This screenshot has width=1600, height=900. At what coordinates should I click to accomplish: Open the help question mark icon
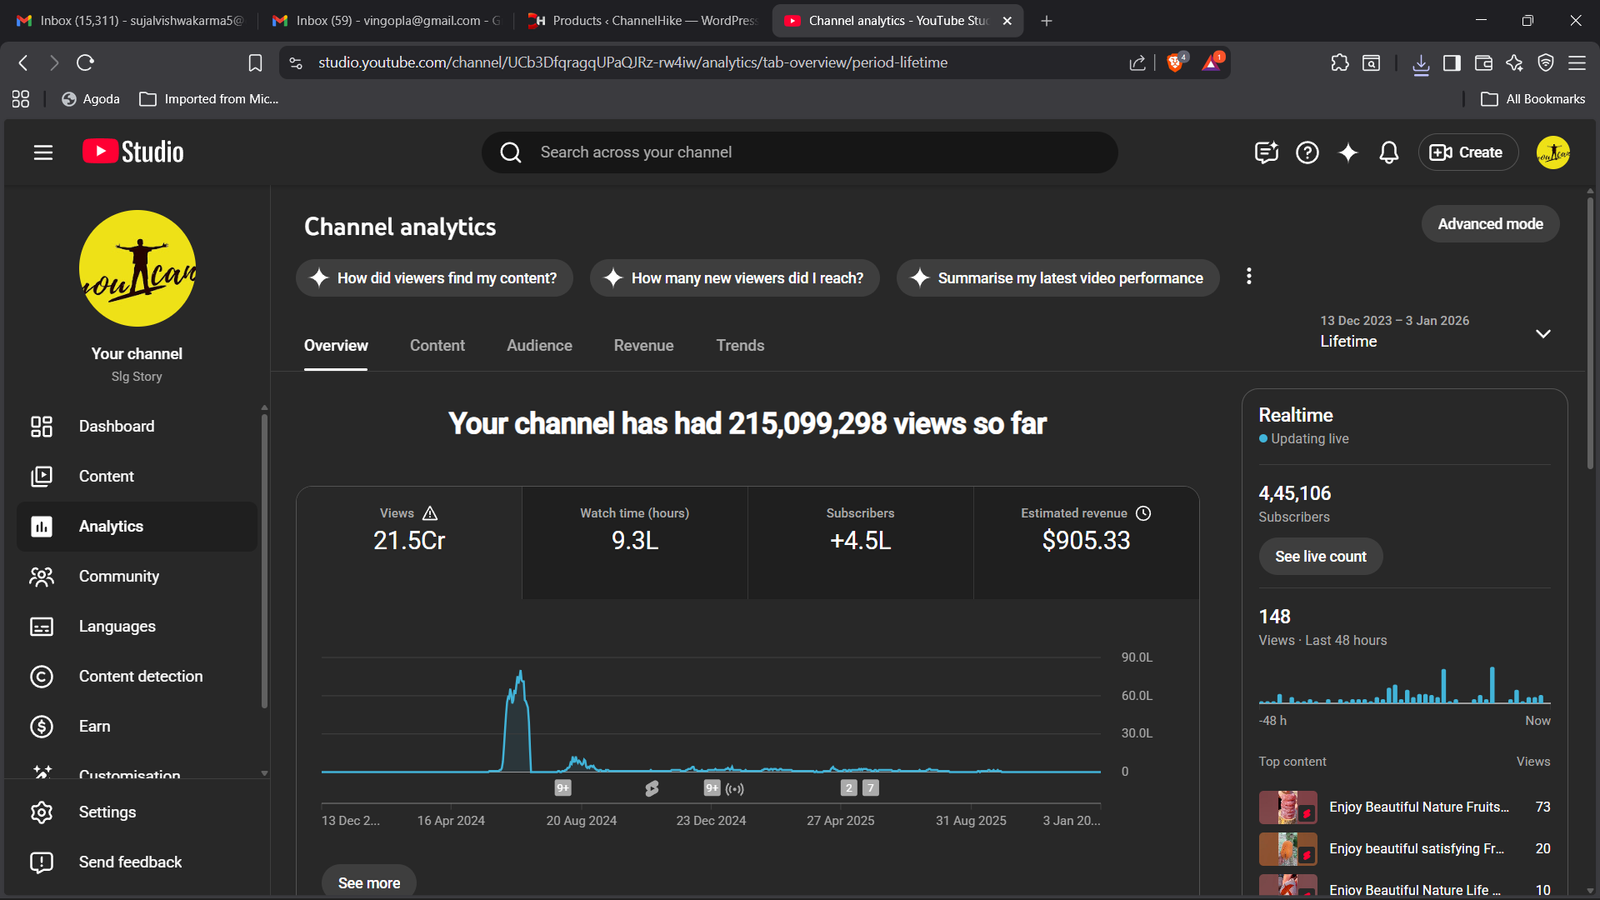pos(1307,152)
